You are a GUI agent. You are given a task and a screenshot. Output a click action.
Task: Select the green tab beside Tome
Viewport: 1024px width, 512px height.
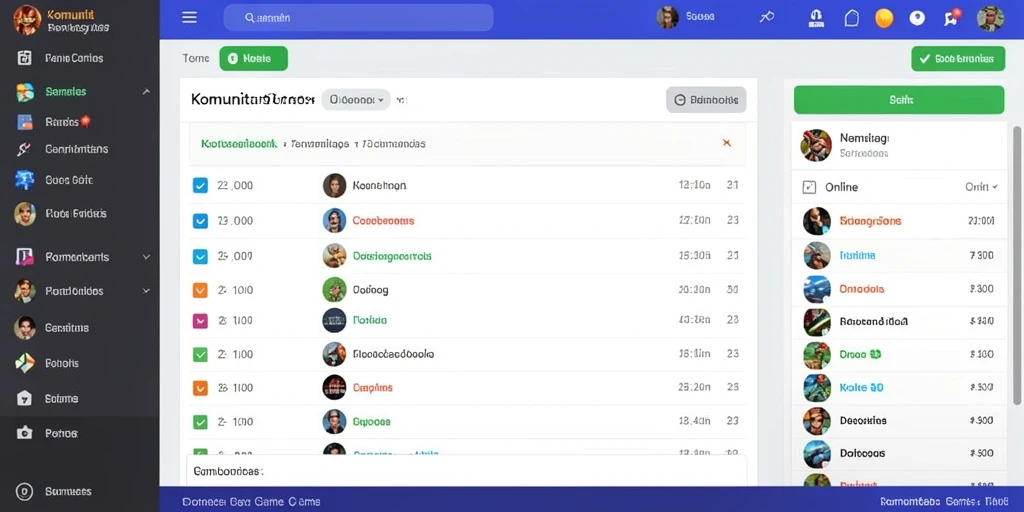(253, 58)
